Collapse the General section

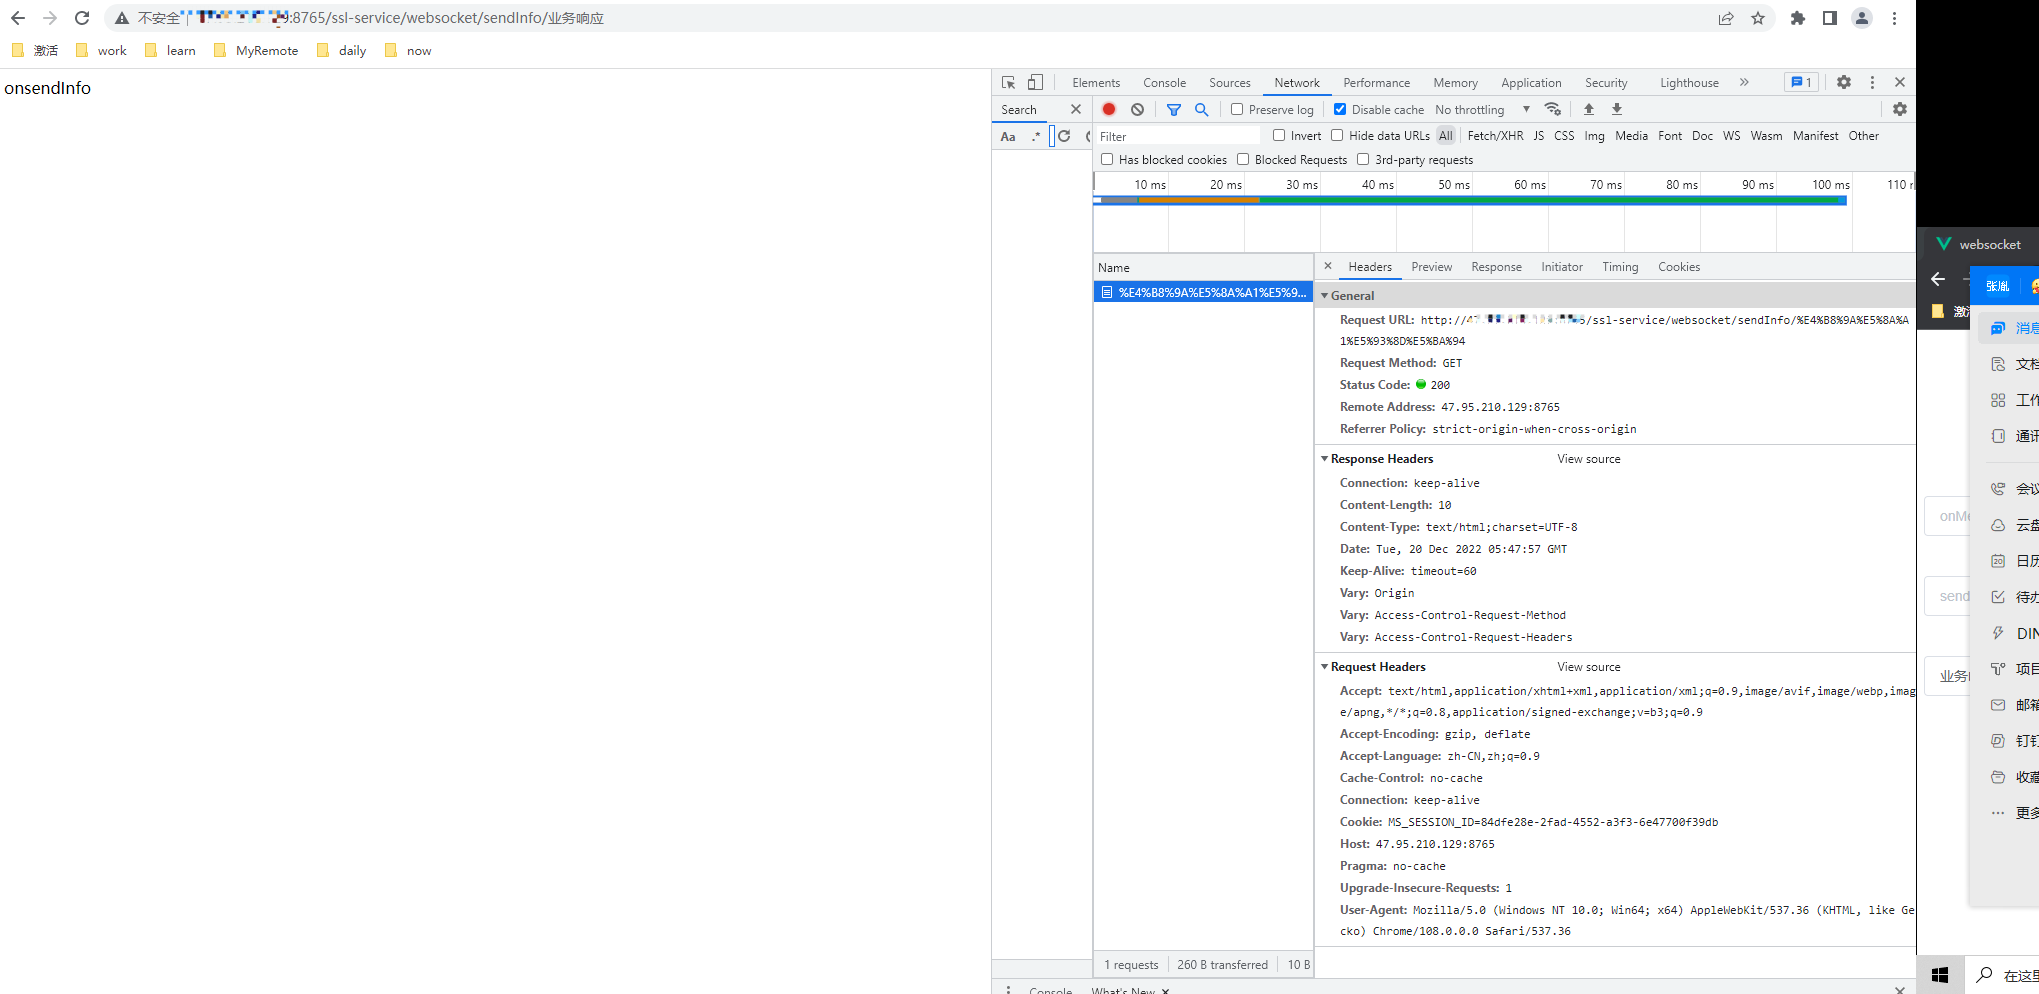point(1324,296)
